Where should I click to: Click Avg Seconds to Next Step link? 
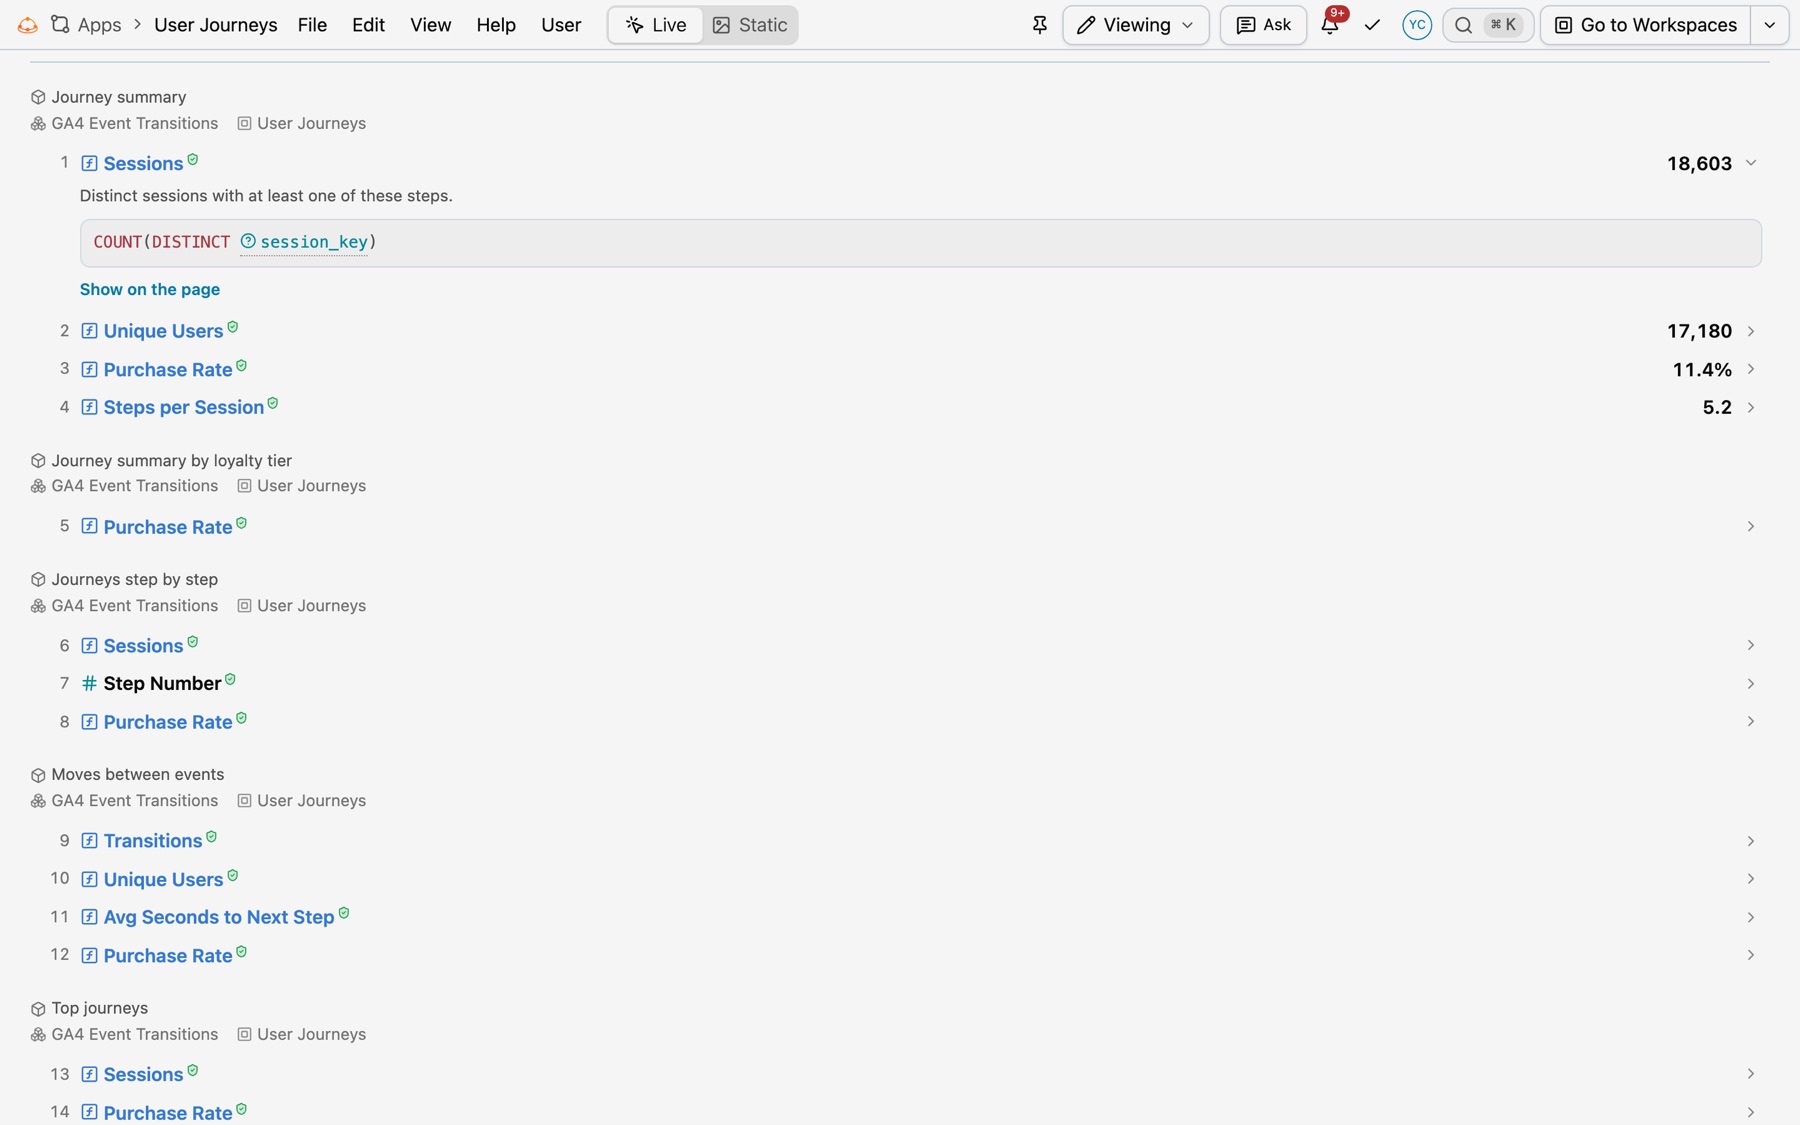pyautogui.click(x=219, y=917)
